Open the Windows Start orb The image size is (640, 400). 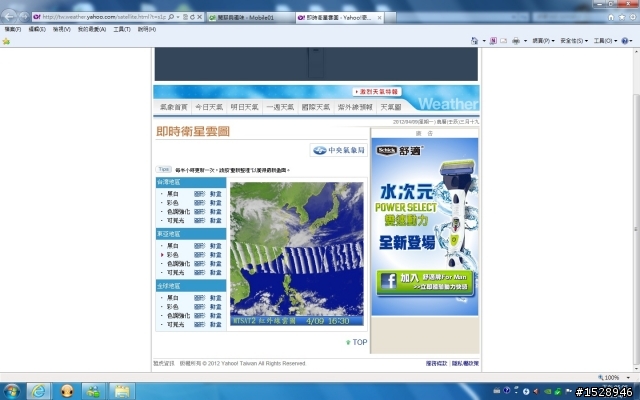click(11, 392)
